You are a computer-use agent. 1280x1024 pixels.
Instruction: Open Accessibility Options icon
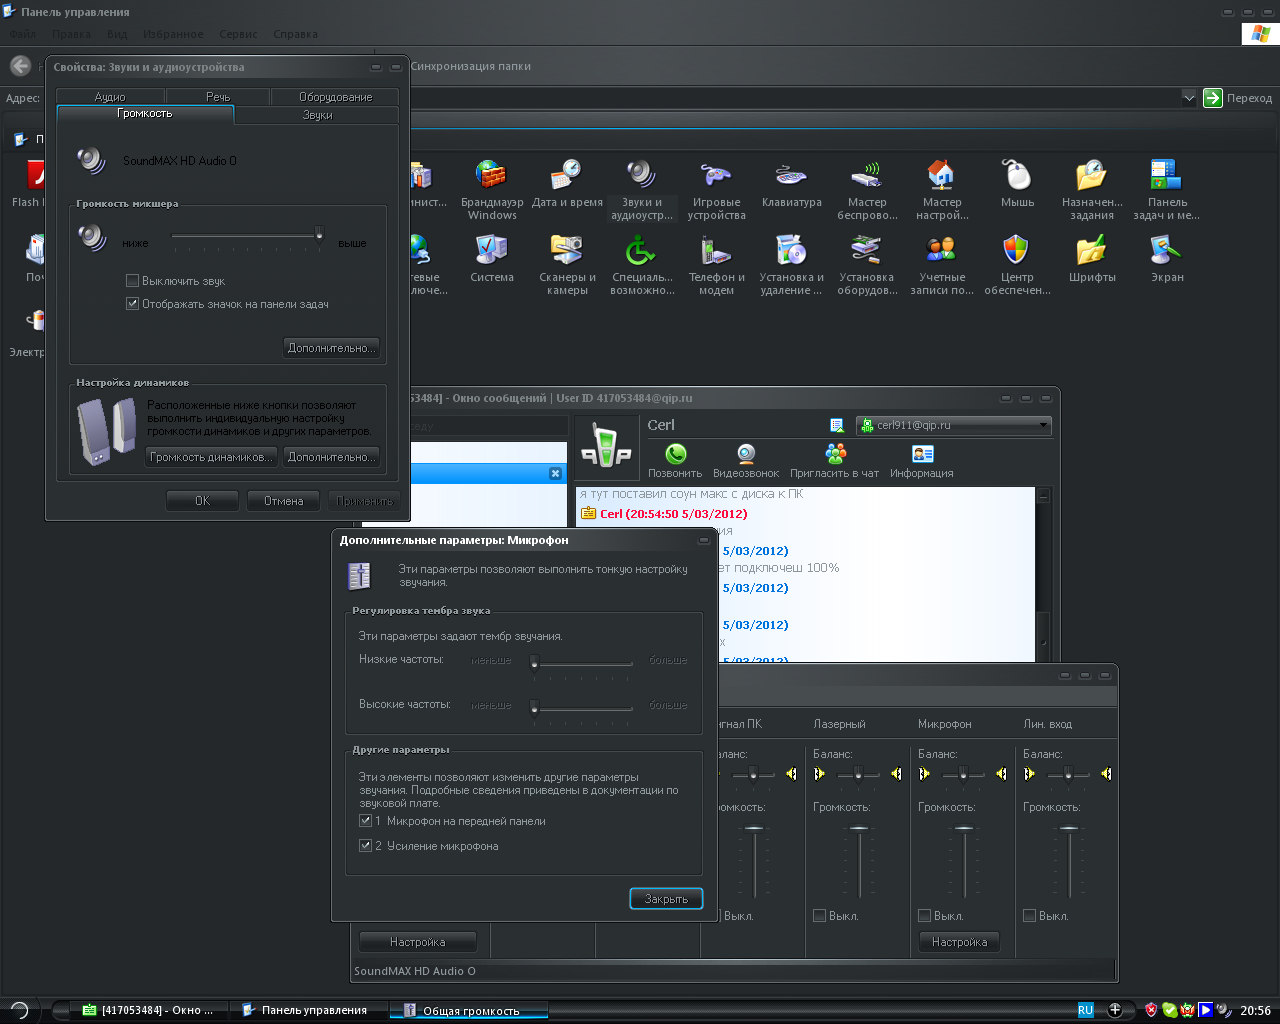pos(641,265)
